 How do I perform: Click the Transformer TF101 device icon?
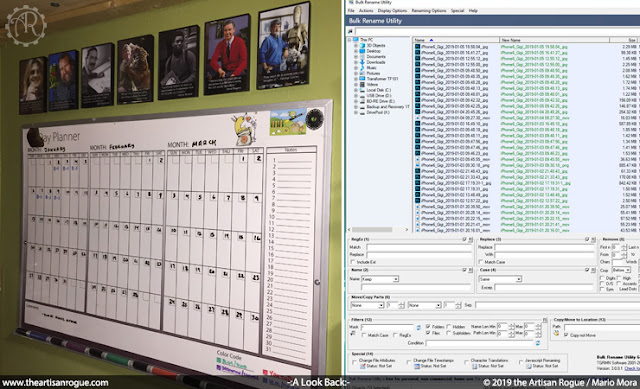(362, 79)
